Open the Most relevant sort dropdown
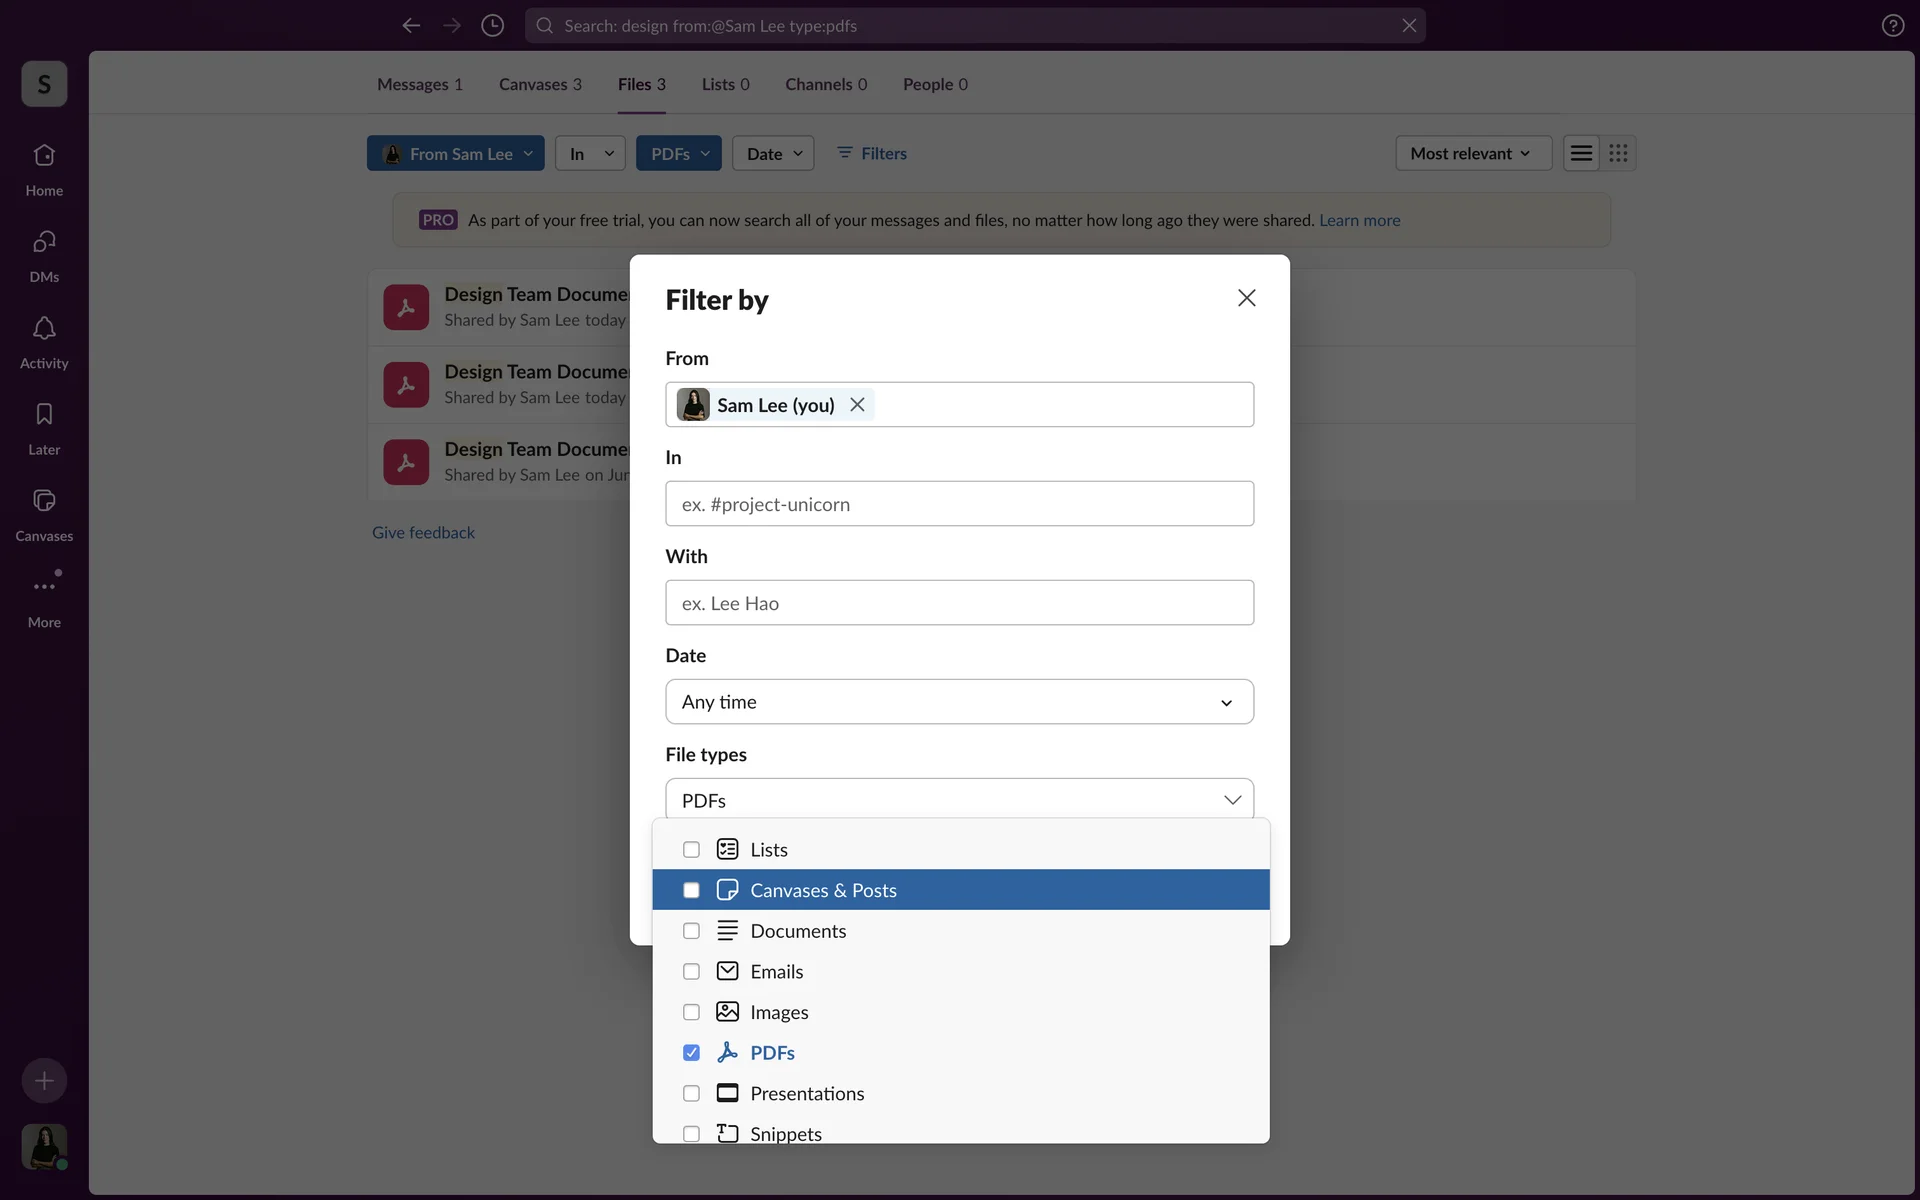The height and width of the screenshot is (1200, 1920). pyautogui.click(x=1471, y=153)
